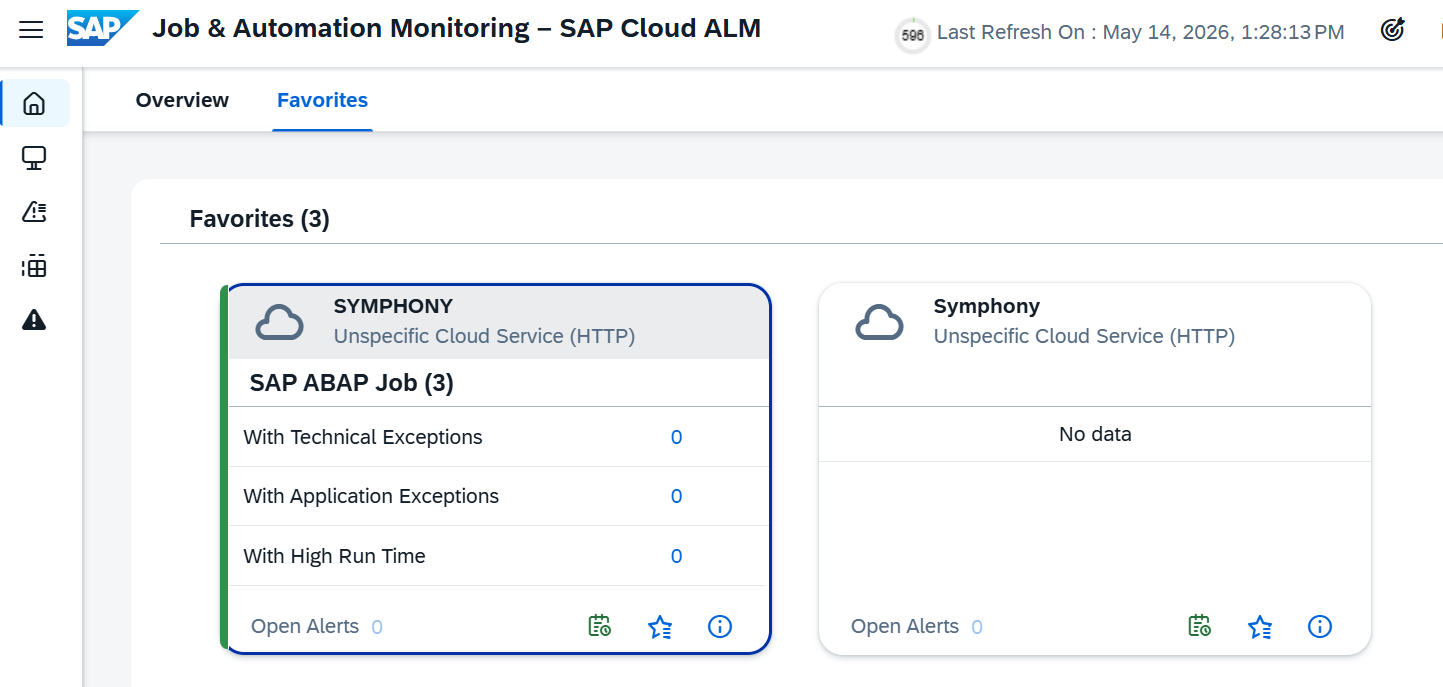Toggle favorite star on SYMPHONY card

660,627
